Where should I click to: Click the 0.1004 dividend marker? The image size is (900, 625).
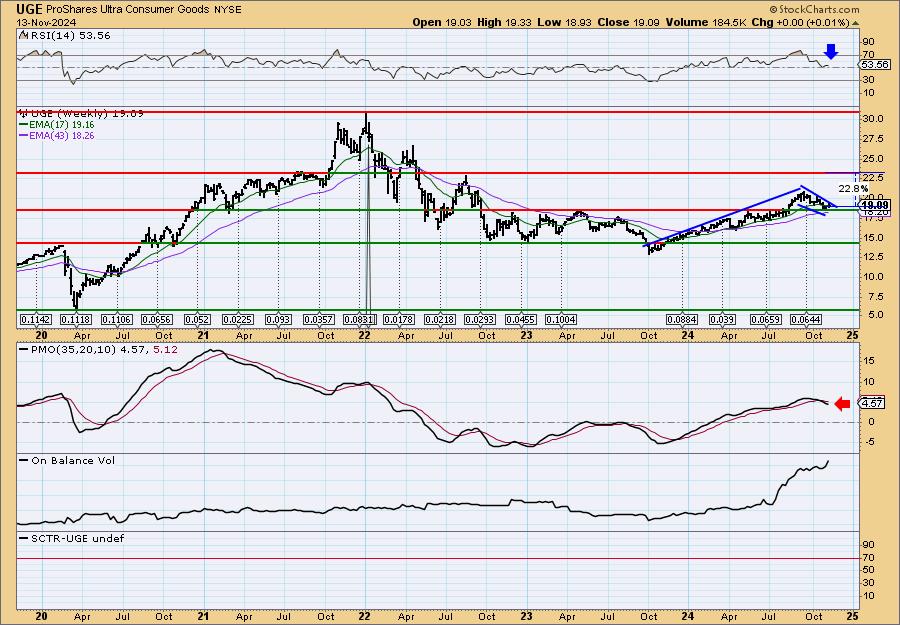(561, 319)
